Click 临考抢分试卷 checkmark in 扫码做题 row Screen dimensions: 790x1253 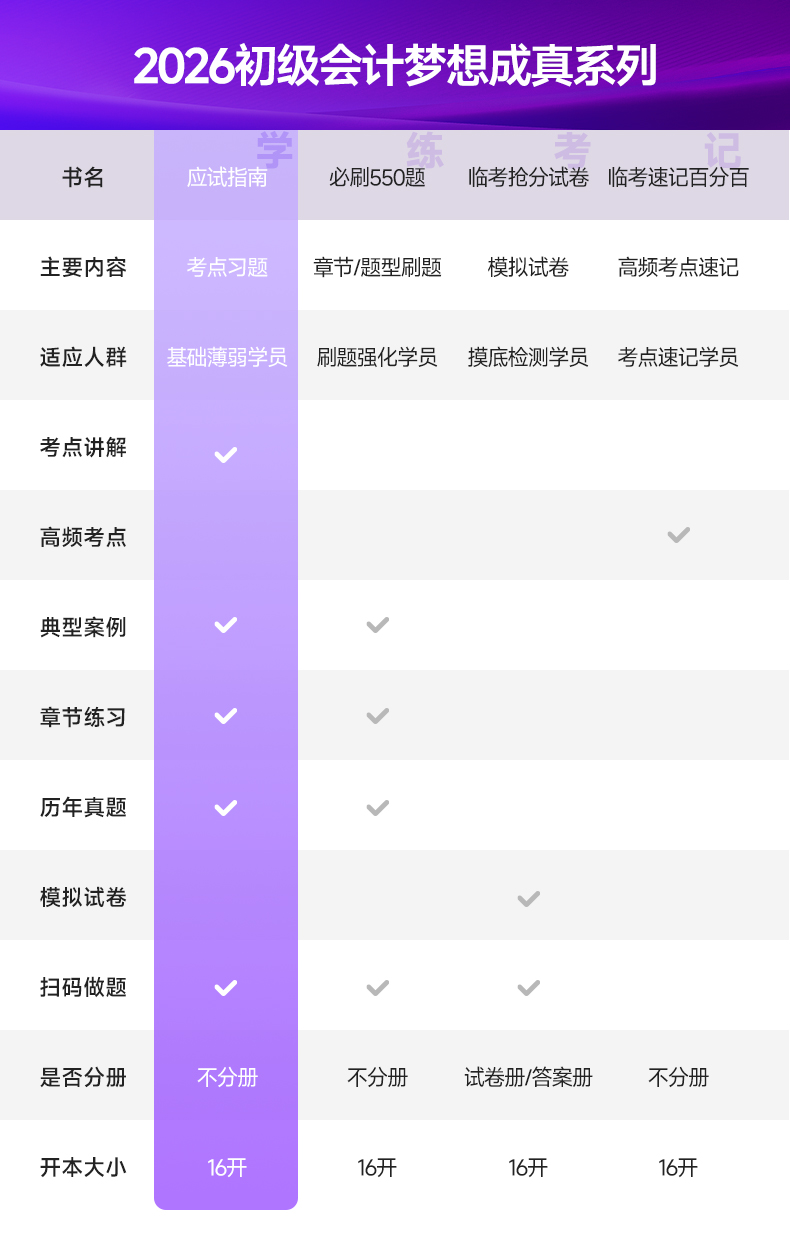(x=528, y=988)
